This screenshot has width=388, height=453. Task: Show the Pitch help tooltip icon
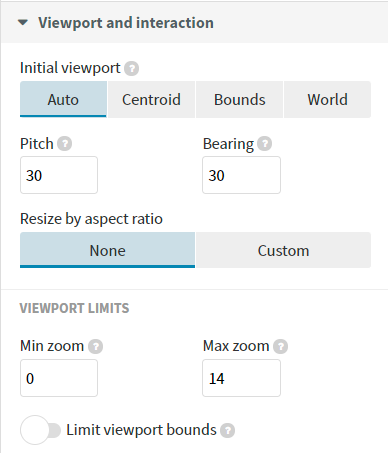(64, 144)
